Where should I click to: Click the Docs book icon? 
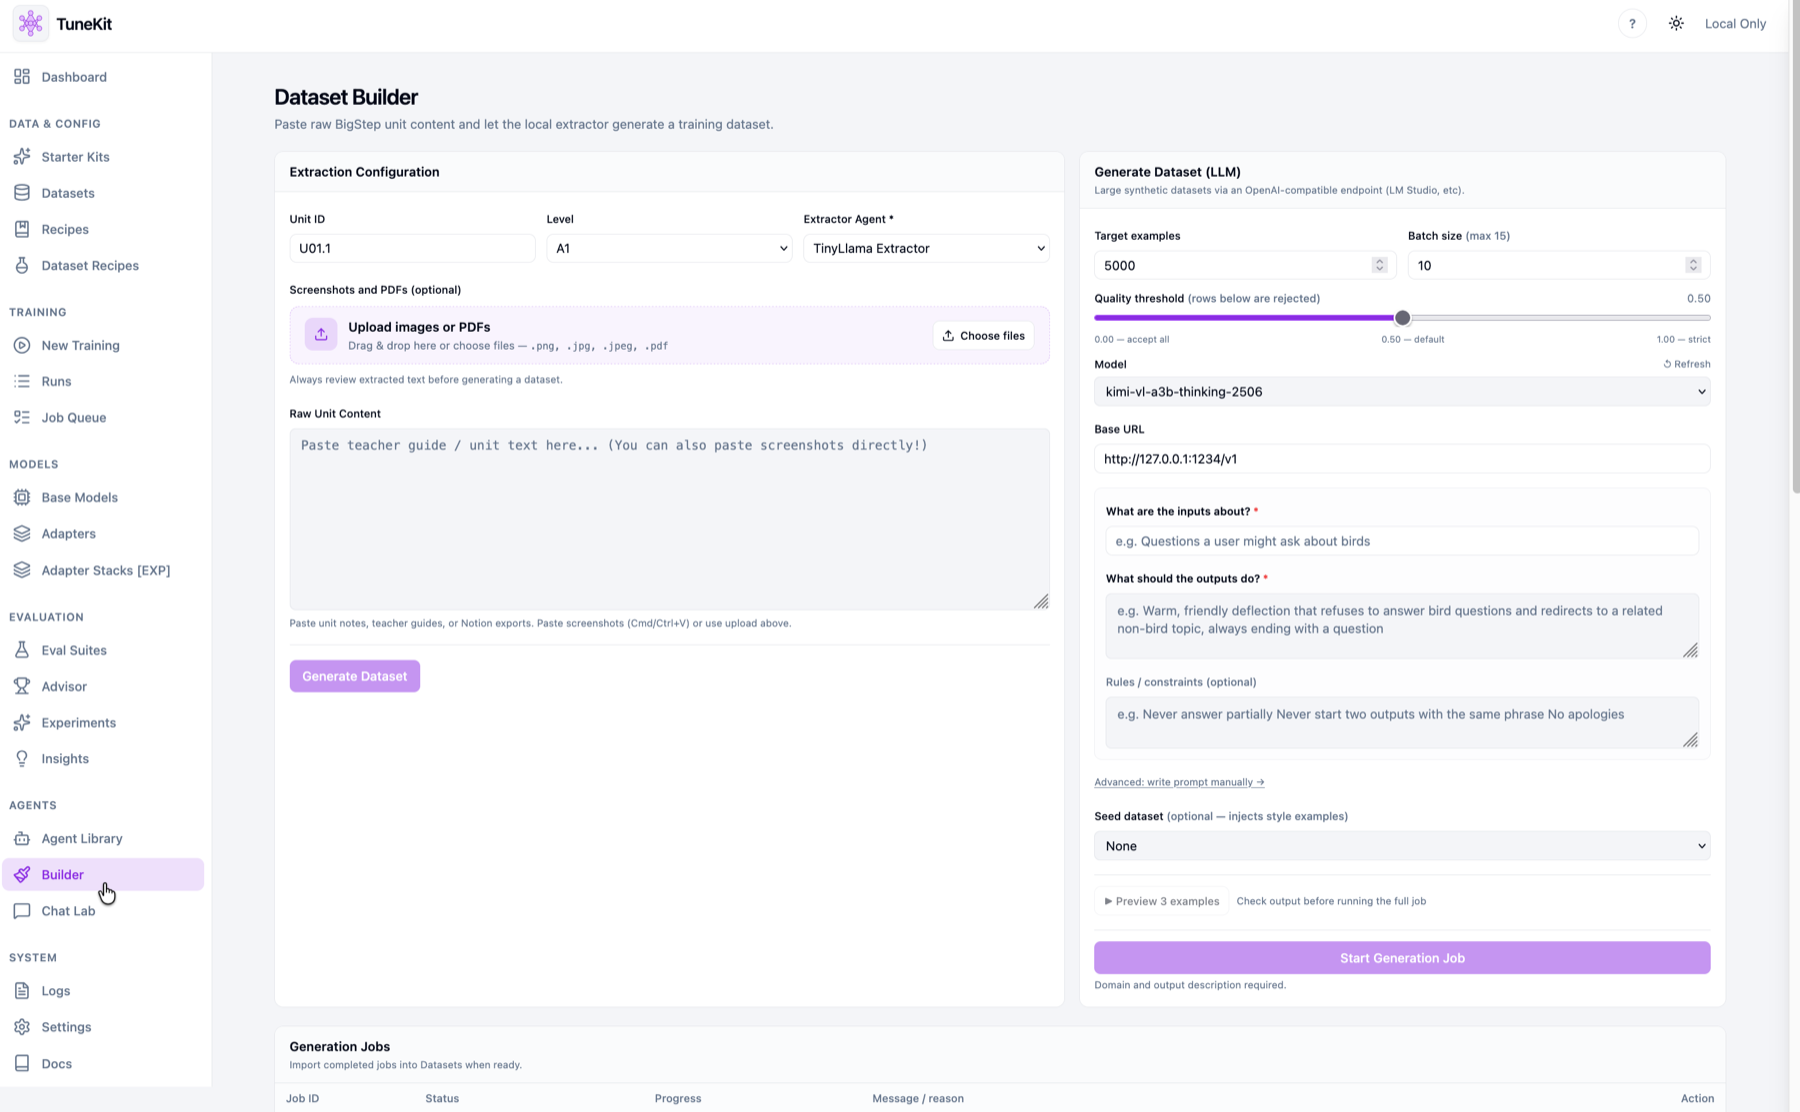22,1063
